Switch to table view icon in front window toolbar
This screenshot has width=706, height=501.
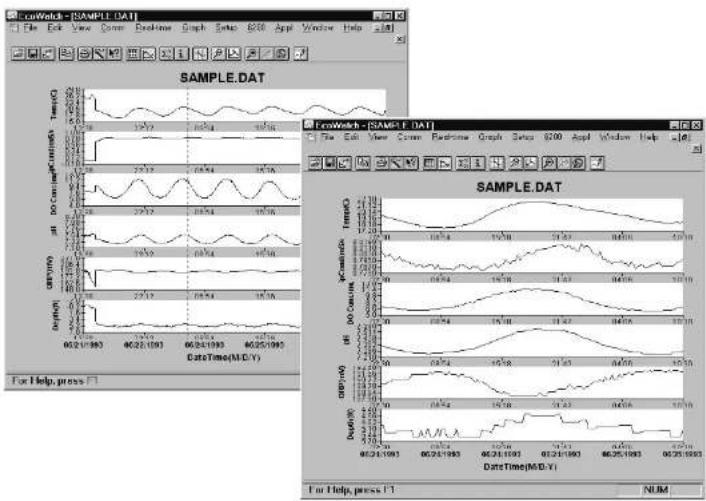(x=430, y=163)
